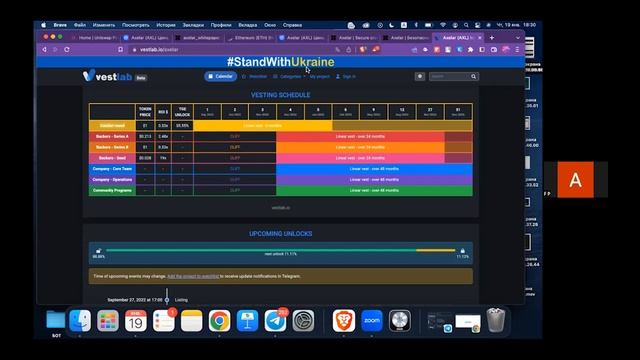Open the Brave Rewards icon
The image size is (640, 360).
[376, 49]
